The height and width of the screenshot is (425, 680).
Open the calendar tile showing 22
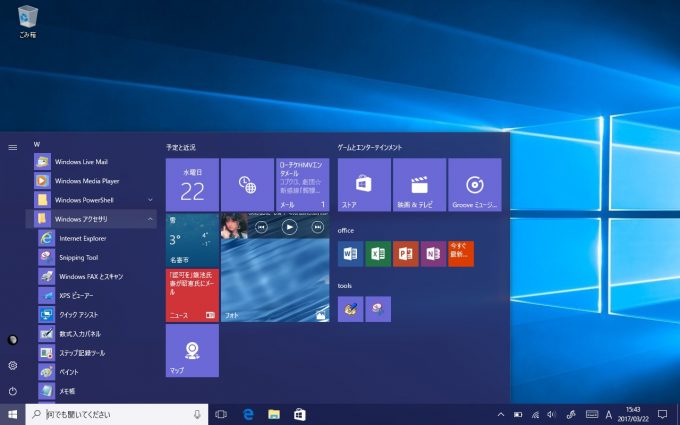tap(192, 185)
